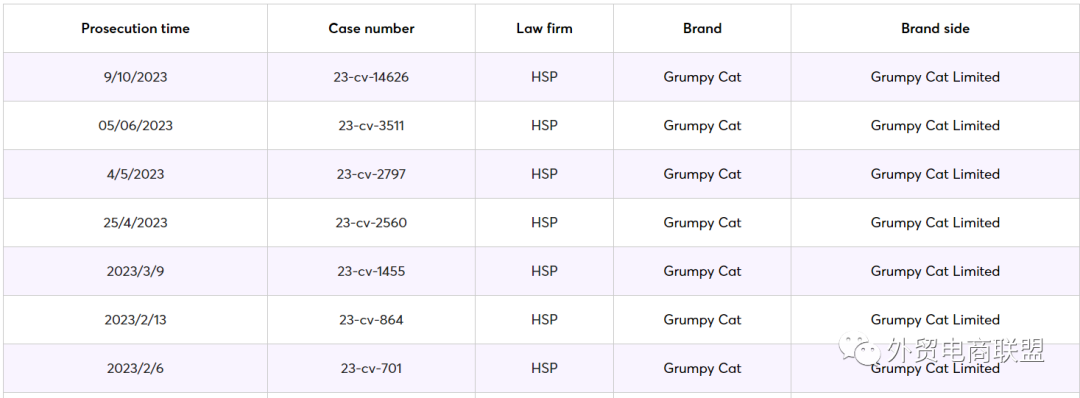Click the prosecution date 25/4/2023
Viewport: 1080px width, 398px height.
tap(135, 222)
